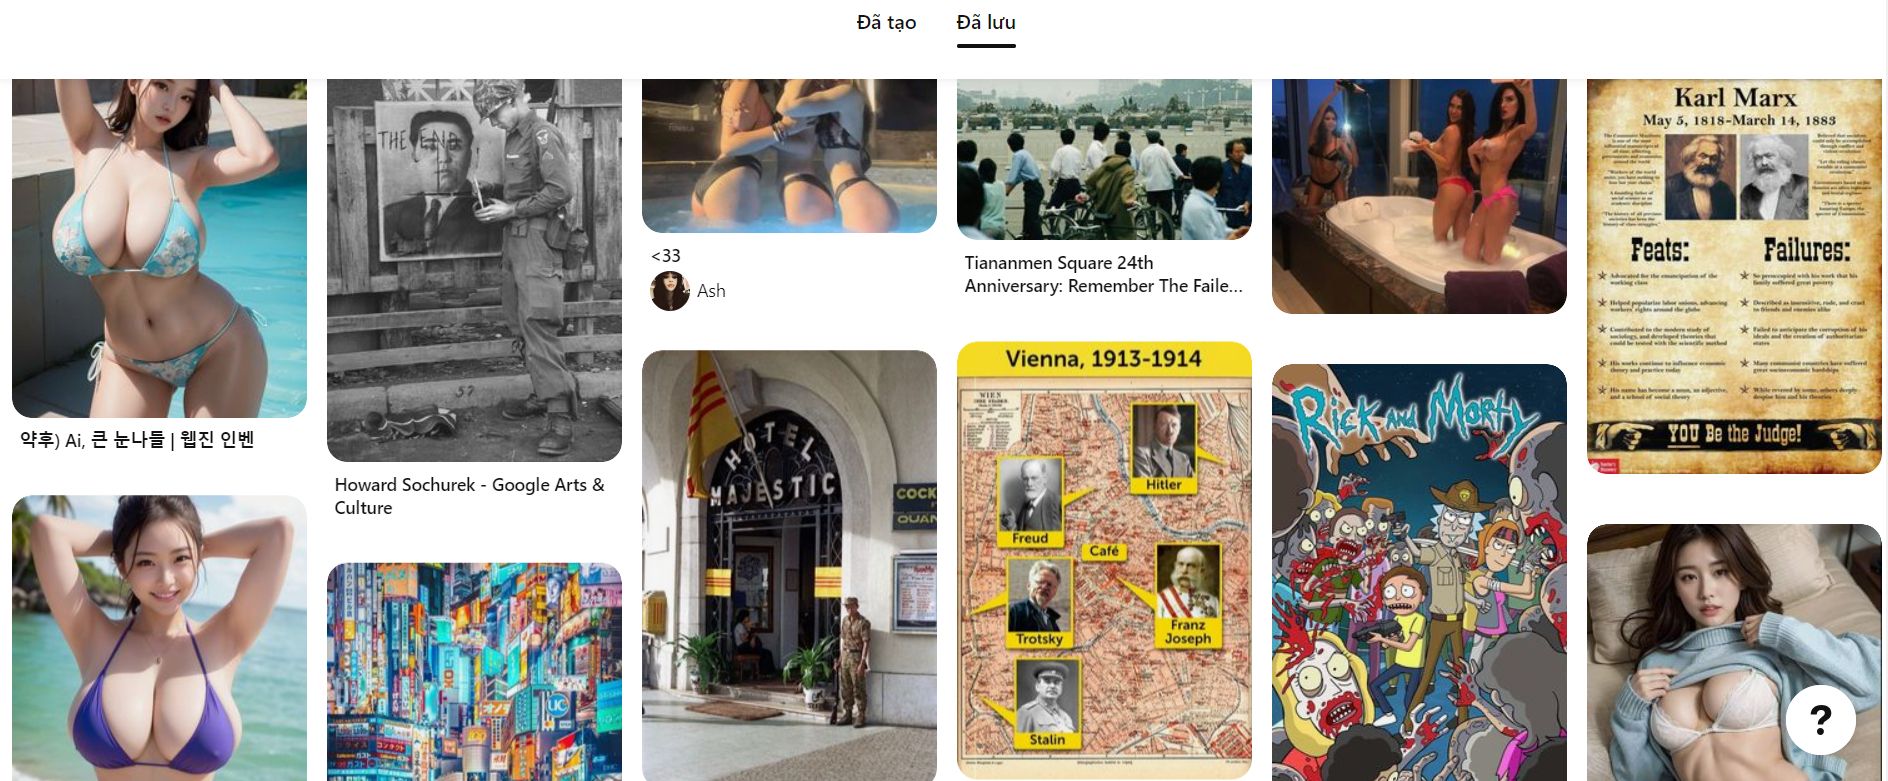Screen dimensions: 1888x781
Task: Switch to the Đã tạo tab
Action: point(886,22)
